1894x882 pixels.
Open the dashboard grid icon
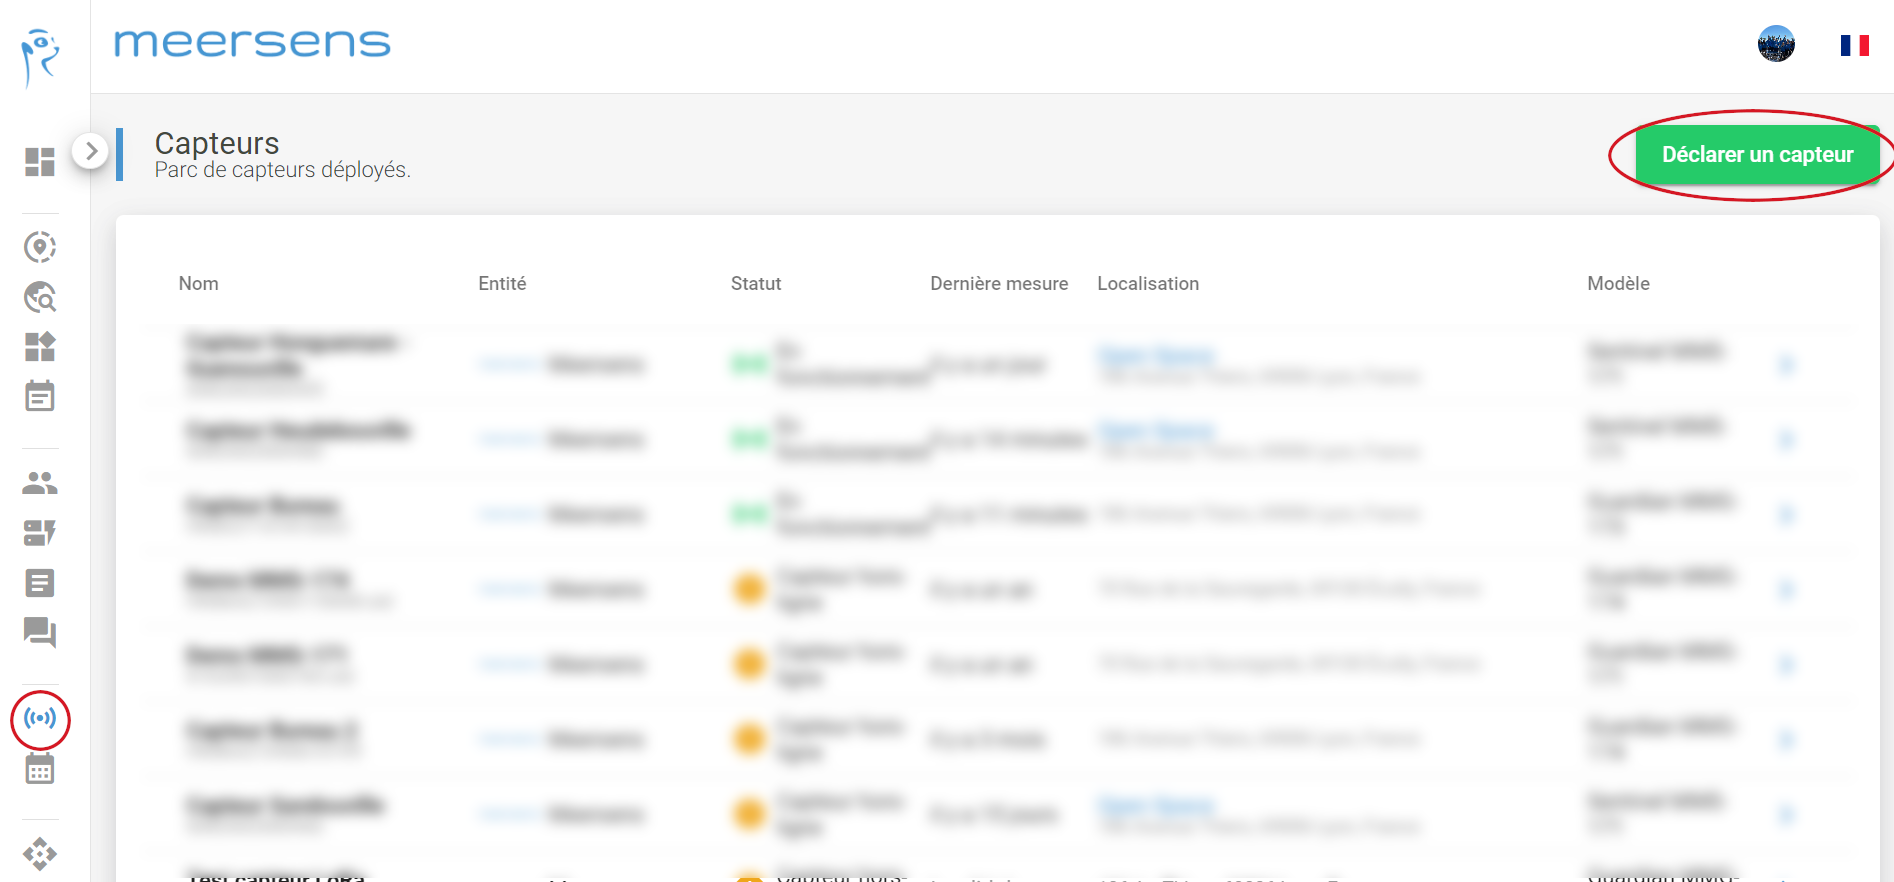[40, 162]
